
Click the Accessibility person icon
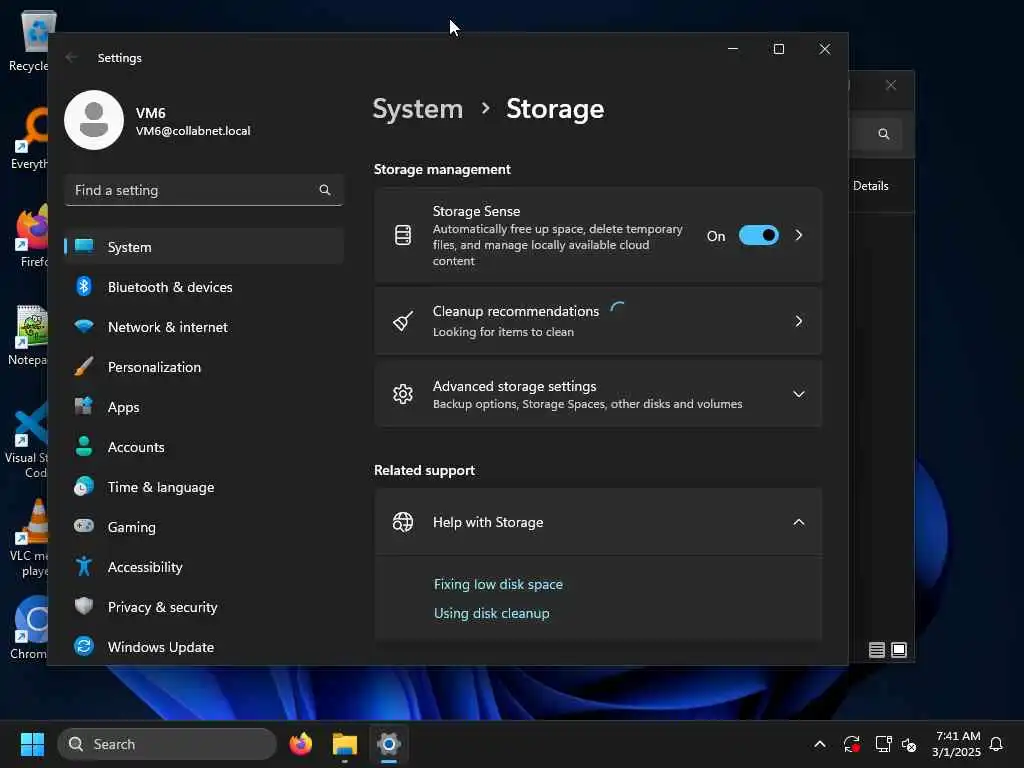tap(84, 566)
